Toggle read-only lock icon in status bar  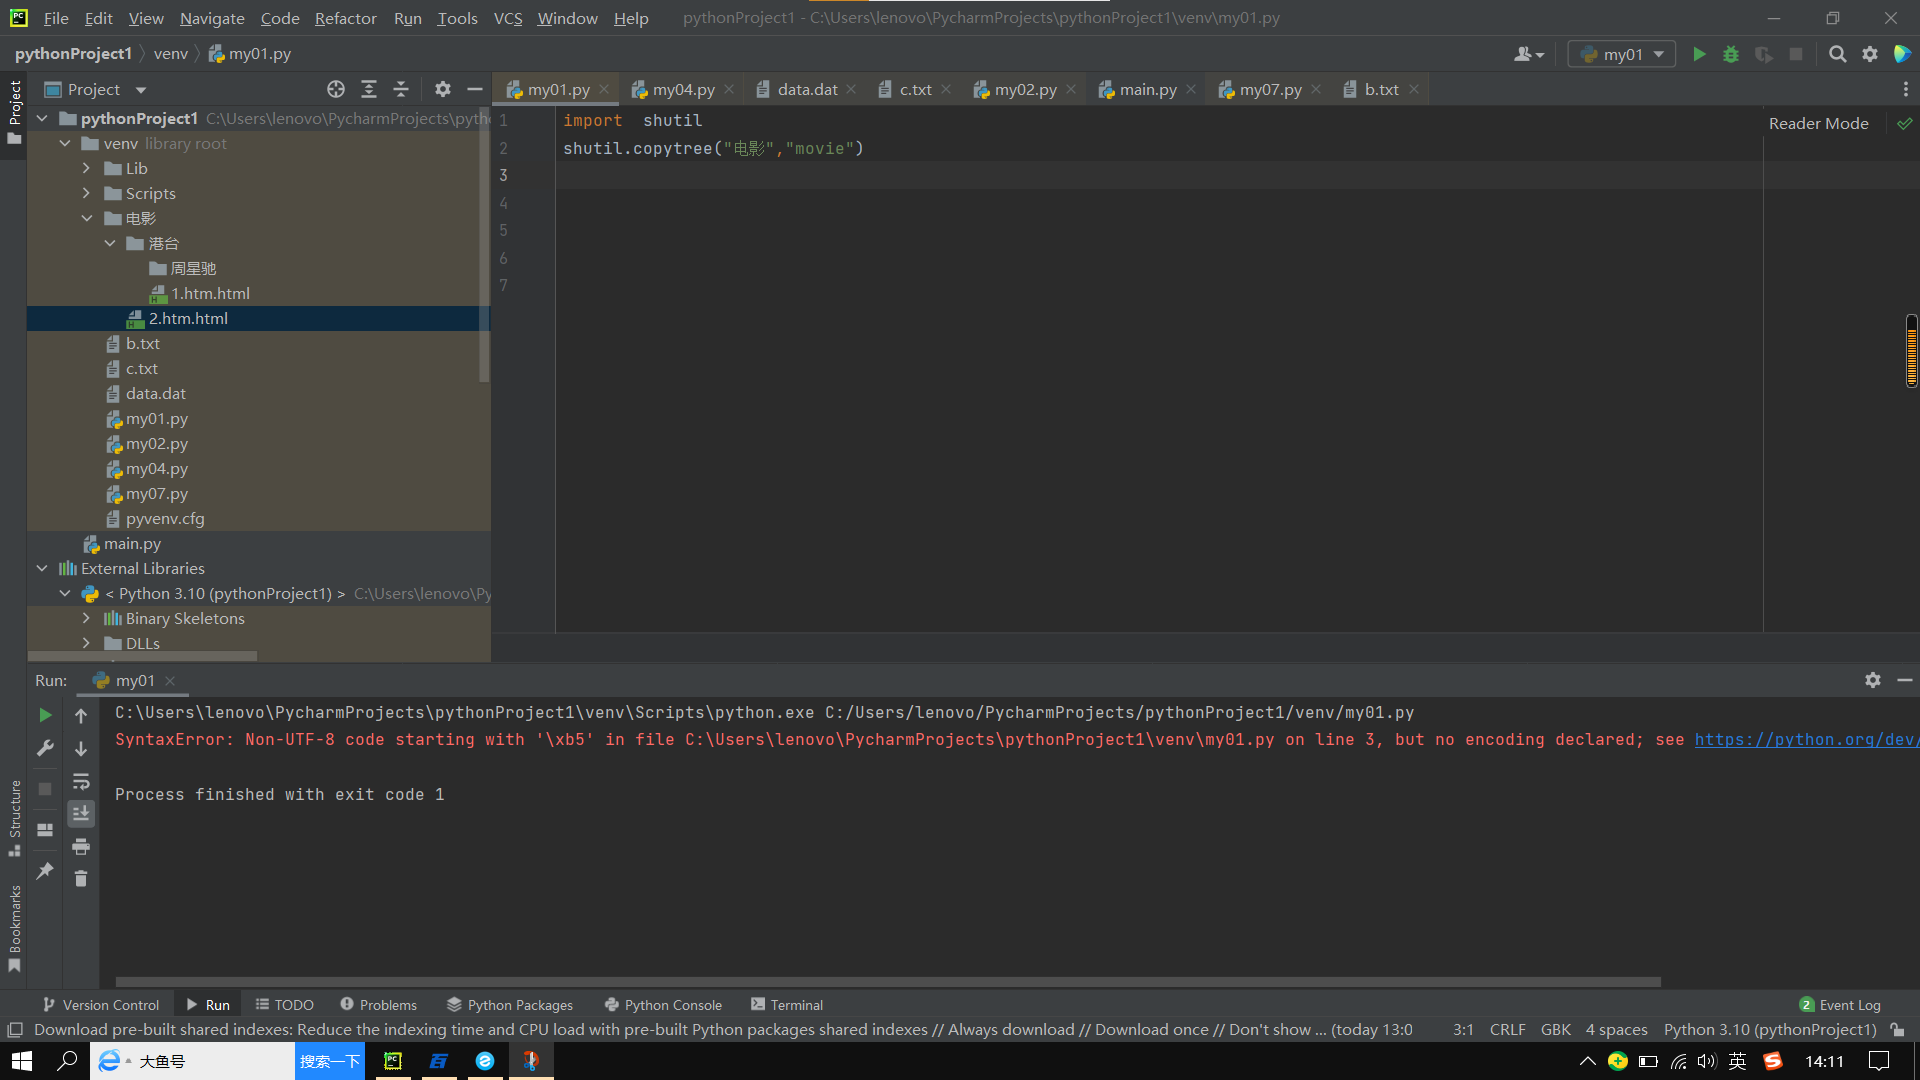point(1897,1030)
